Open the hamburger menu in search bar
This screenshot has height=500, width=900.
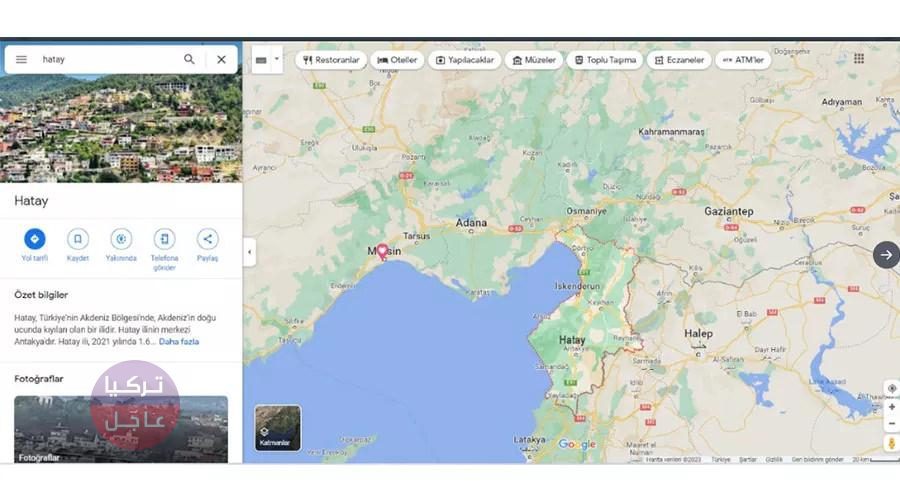click(21, 59)
